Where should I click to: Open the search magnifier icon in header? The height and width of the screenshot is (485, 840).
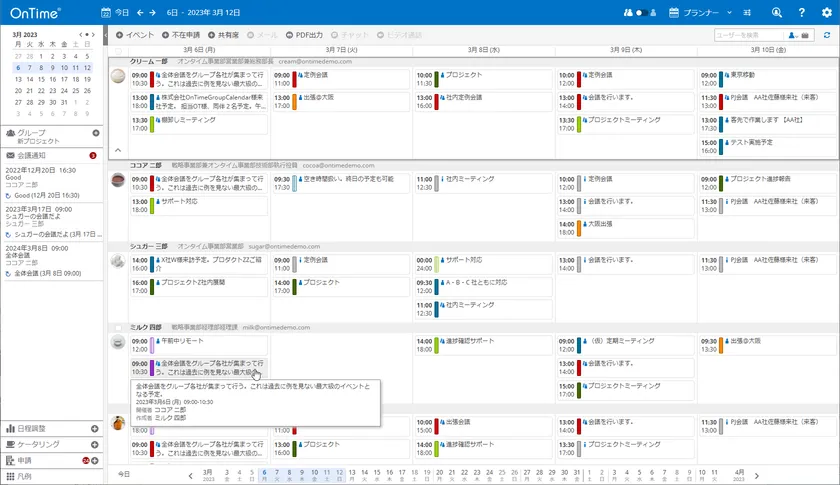tap(777, 12)
